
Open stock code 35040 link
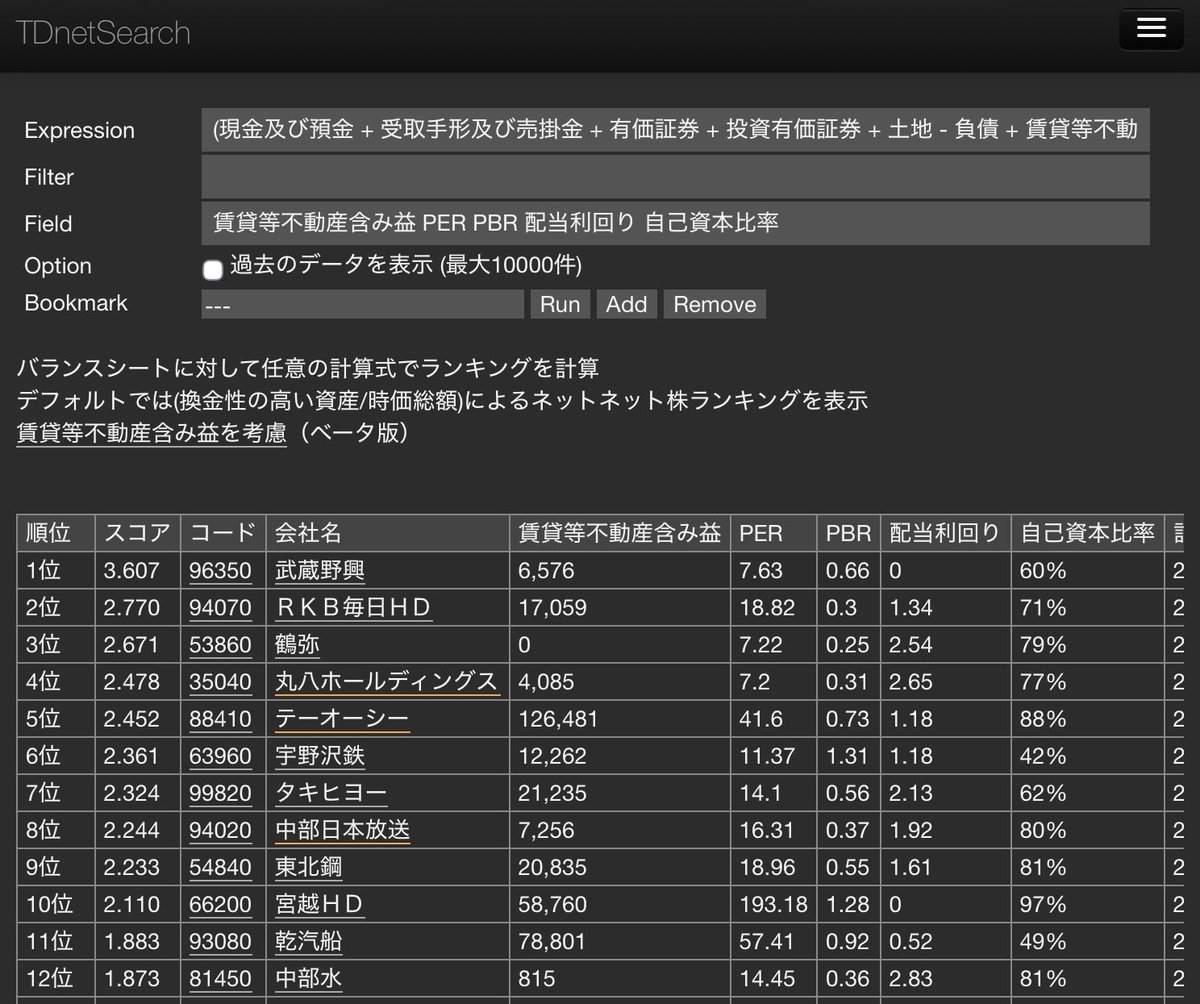pos(220,682)
